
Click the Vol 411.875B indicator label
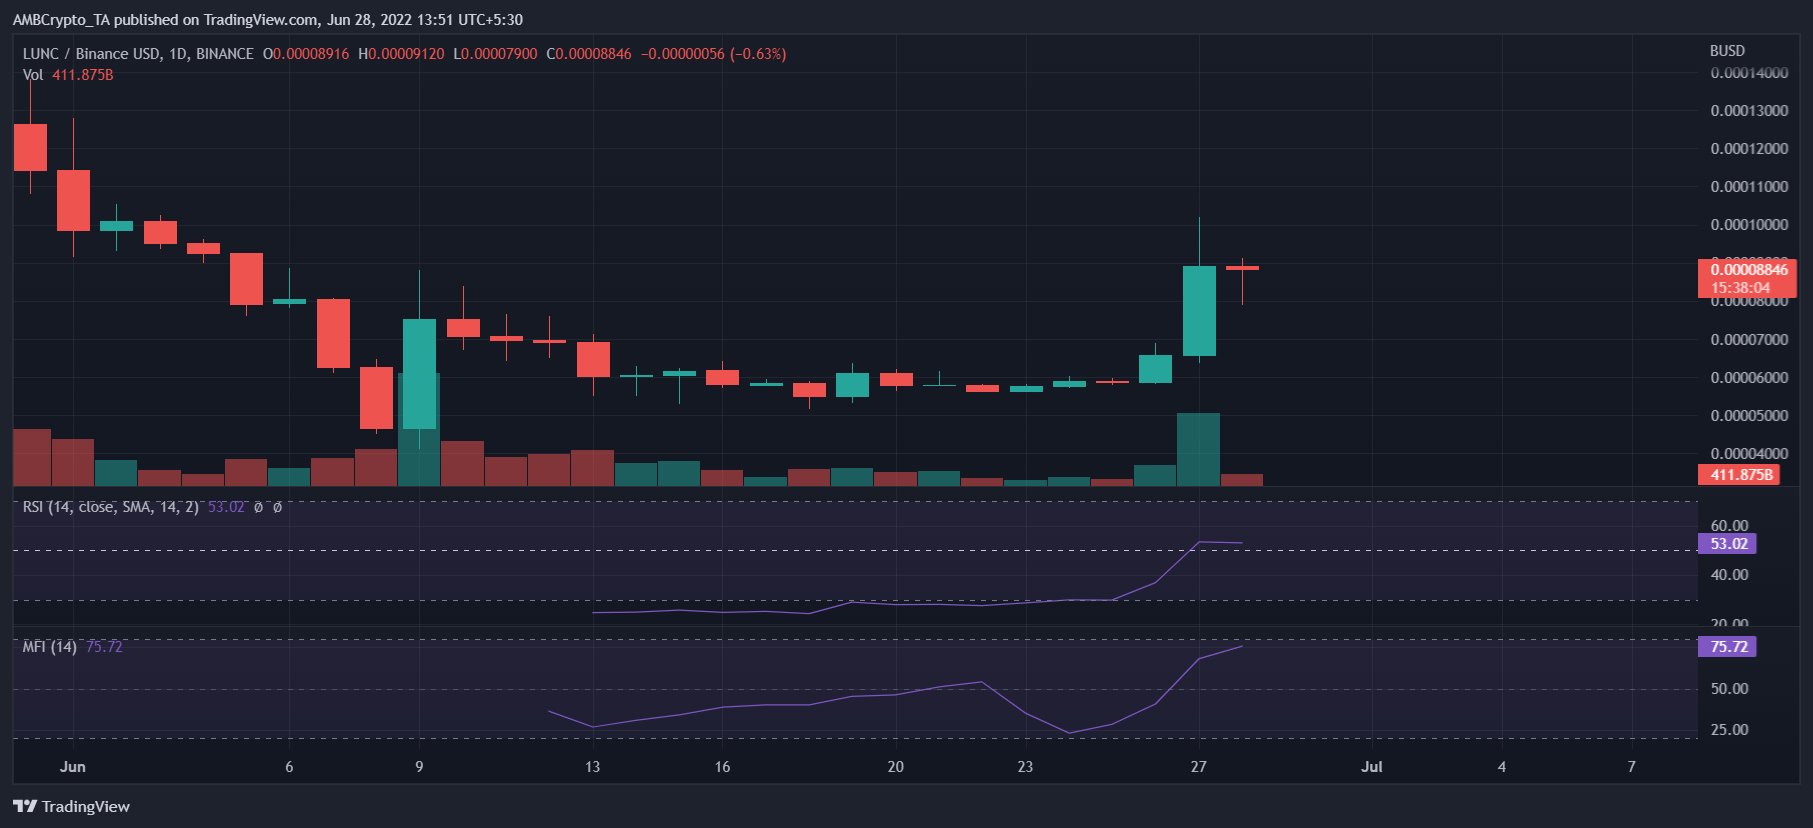click(x=68, y=75)
